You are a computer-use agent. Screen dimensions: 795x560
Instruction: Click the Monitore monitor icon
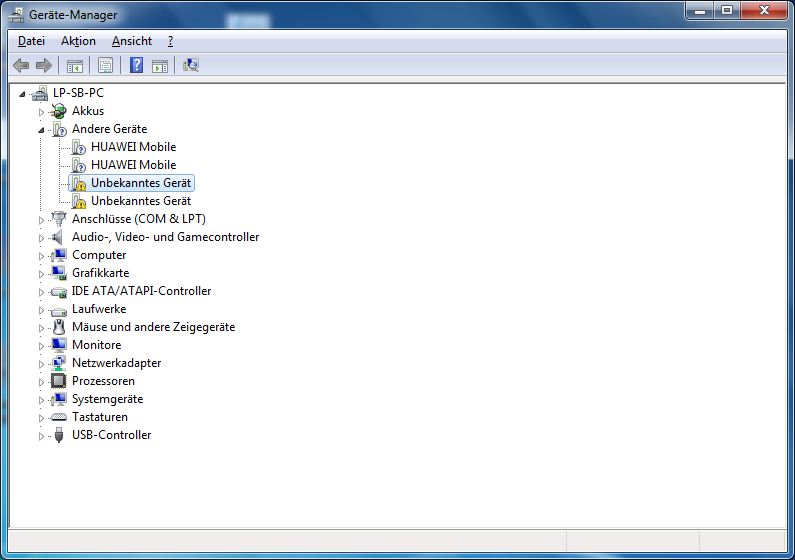click(x=59, y=345)
